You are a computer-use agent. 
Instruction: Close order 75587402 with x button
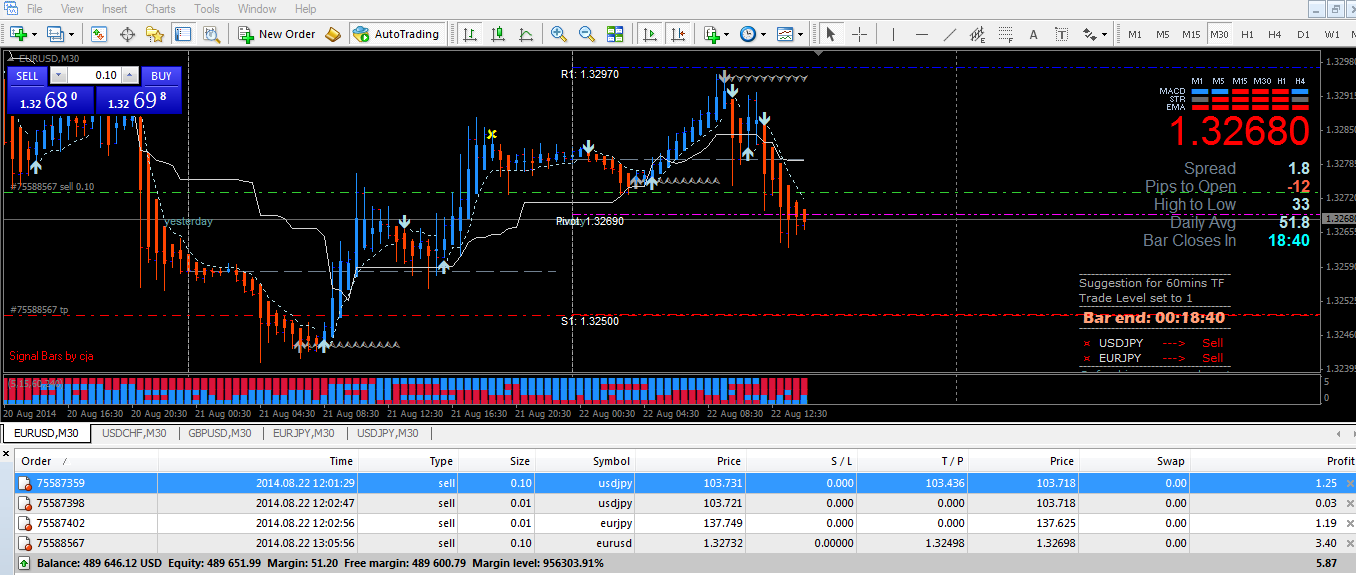click(x=1349, y=523)
